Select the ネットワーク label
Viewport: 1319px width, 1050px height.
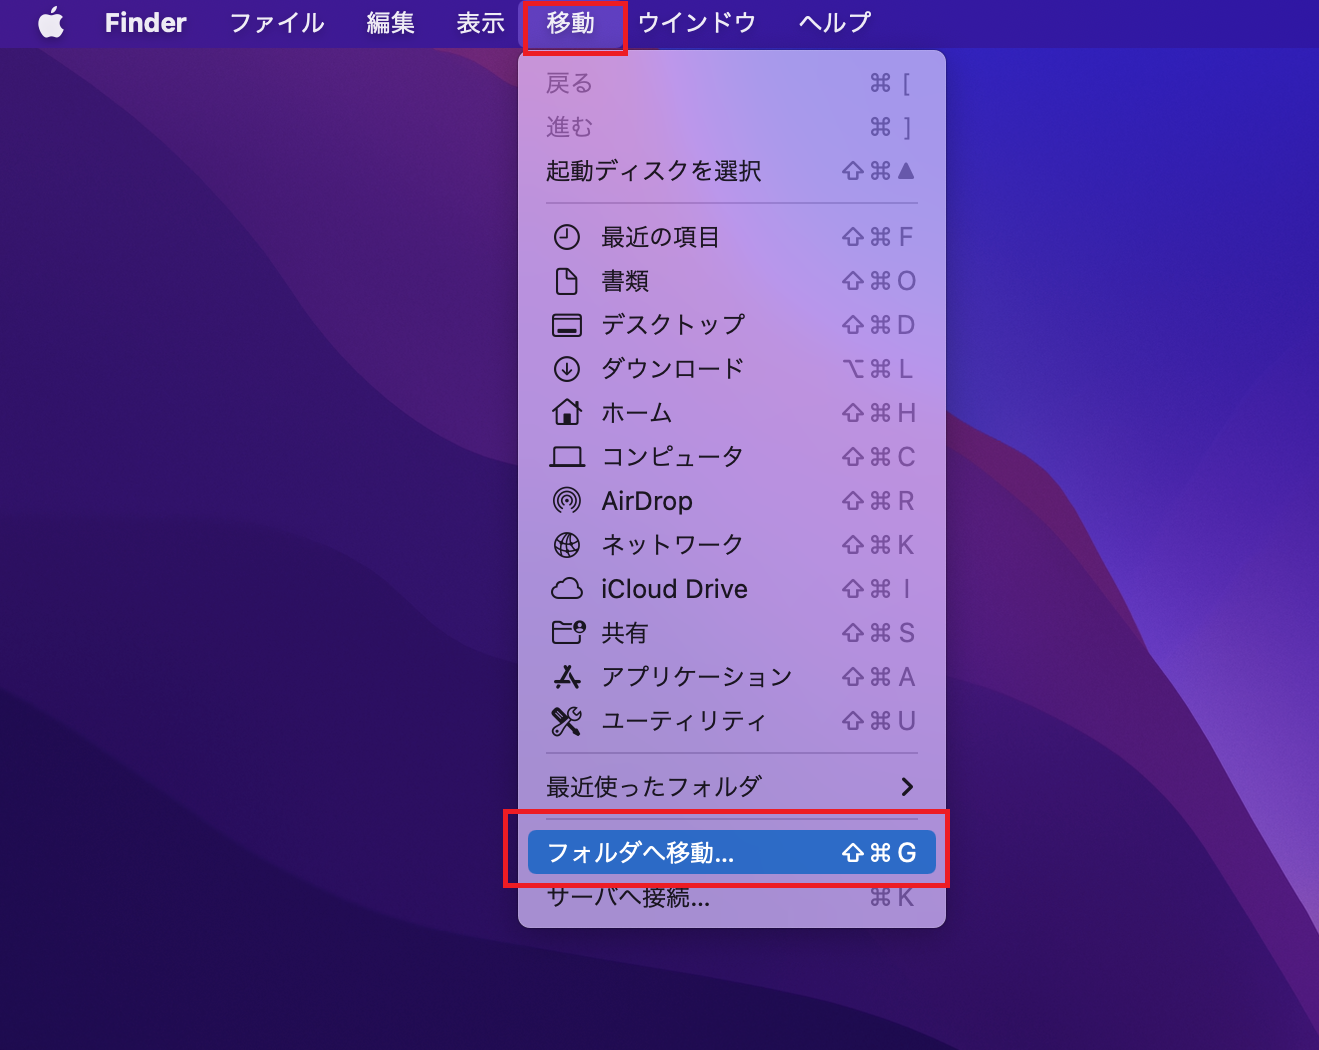click(673, 545)
